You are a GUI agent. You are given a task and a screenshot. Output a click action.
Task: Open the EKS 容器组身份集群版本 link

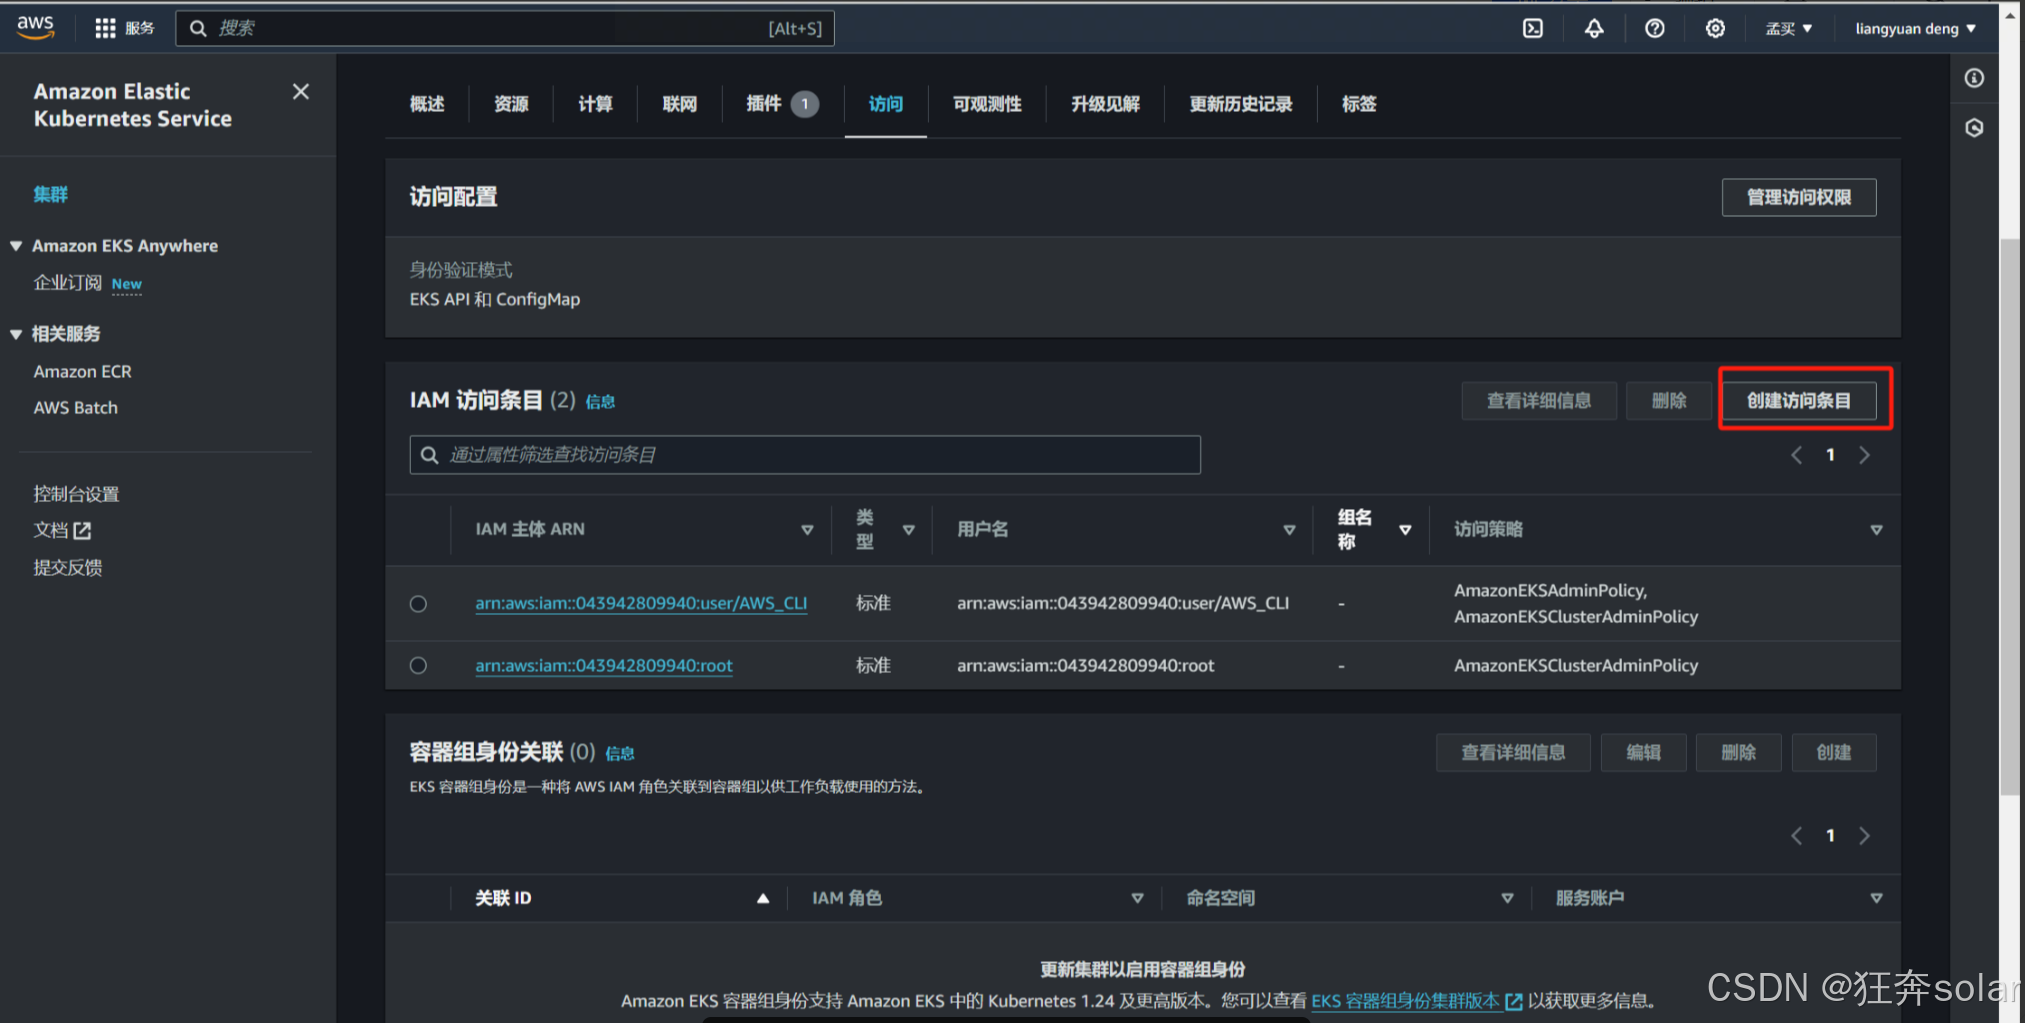click(x=1417, y=1001)
